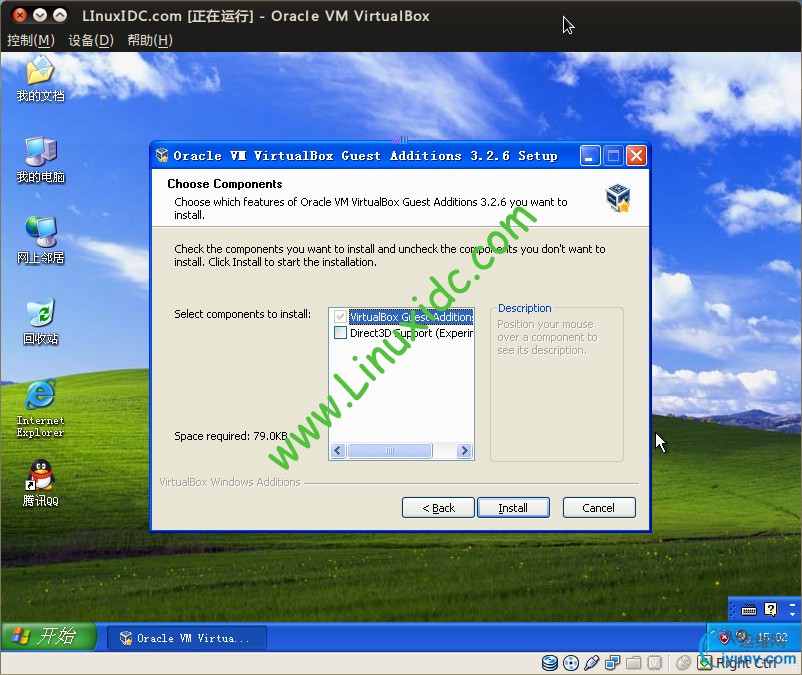The height and width of the screenshot is (675, 802).
Task: Click the taskbar clock showing 15:02
Action: (x=772, y=637)
